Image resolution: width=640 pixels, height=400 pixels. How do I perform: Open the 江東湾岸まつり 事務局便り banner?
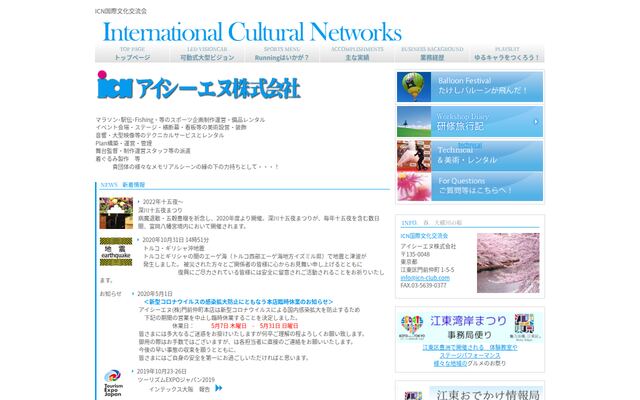pos(470,328)
